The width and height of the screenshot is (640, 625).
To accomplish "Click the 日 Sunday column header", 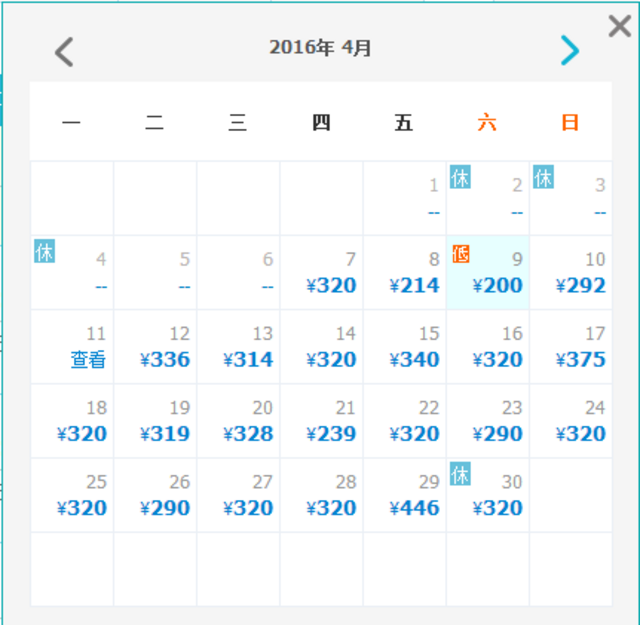I will 570,123.
